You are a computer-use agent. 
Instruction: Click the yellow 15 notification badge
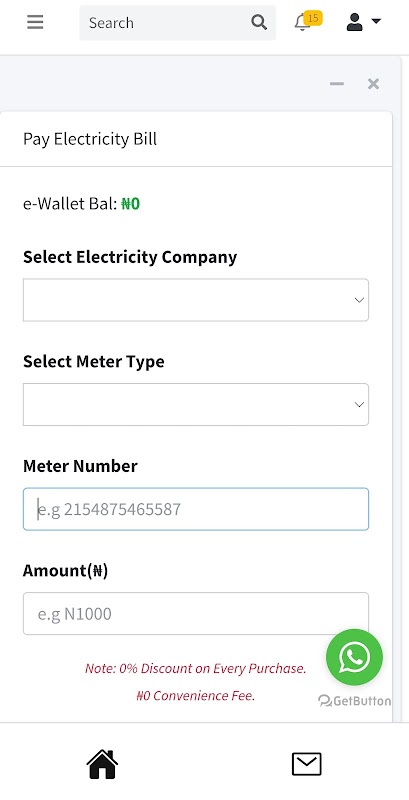click(x=313, y=18)
